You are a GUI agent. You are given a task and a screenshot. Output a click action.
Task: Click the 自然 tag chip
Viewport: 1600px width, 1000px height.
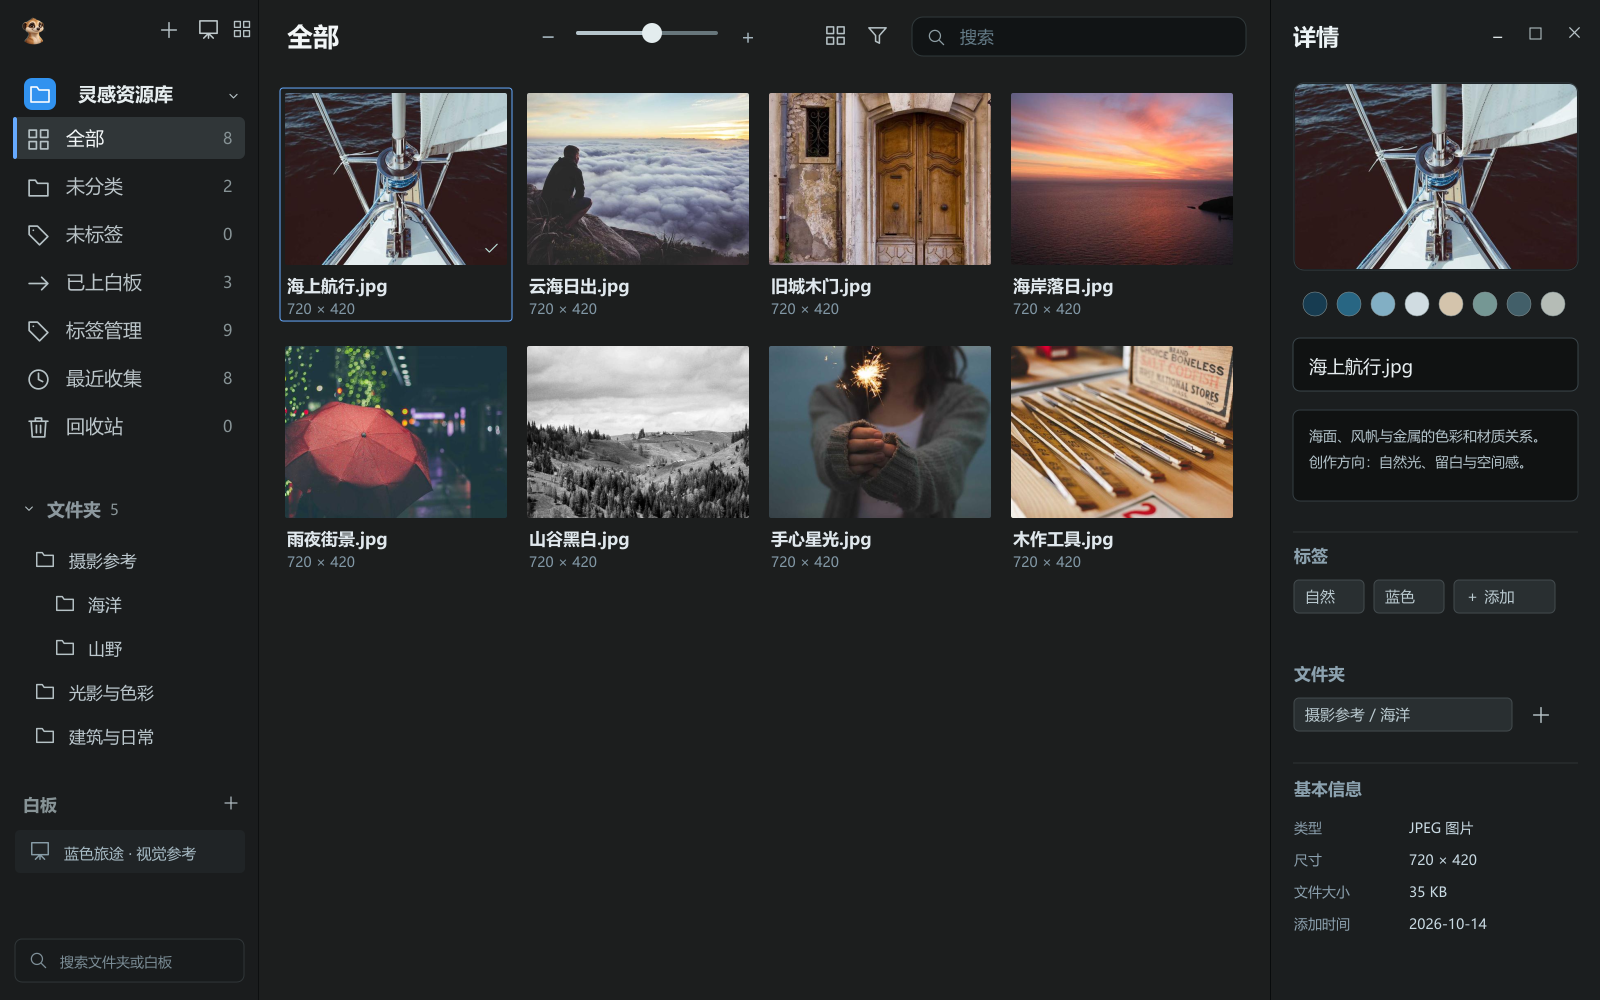1329,597
